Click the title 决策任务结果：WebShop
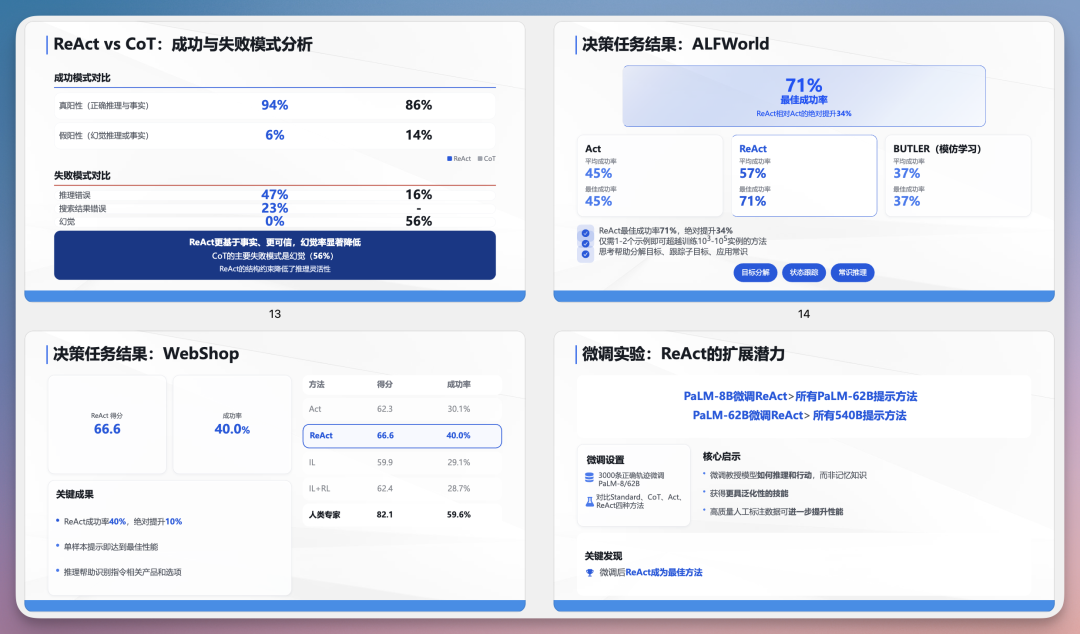The height and width of the screenshot is (634, 1080). click(x=146, y=354)
